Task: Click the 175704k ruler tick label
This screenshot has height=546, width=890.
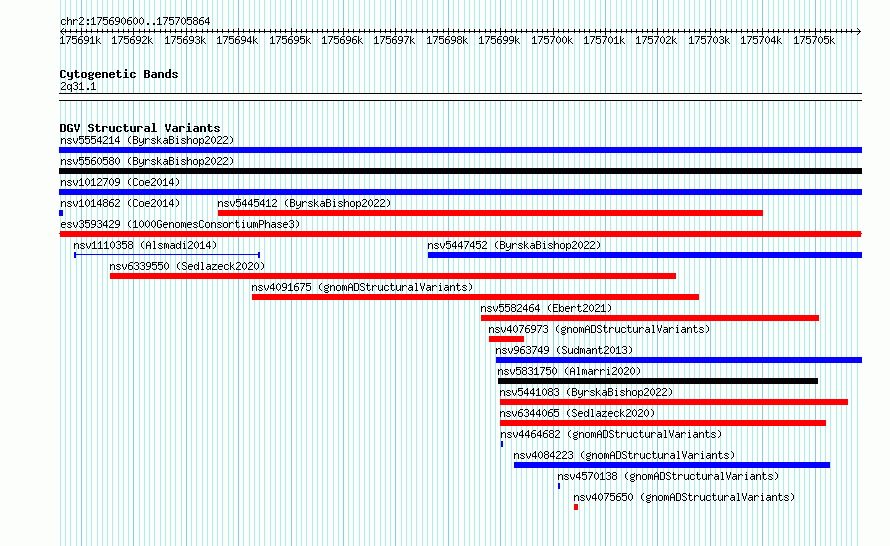Action: click(x=761, y=40)
